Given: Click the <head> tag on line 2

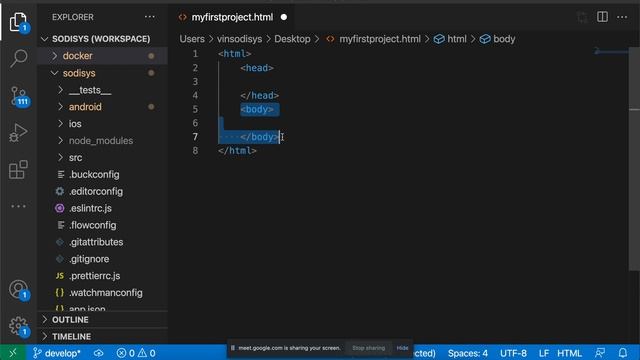Looking at the screenshot, I should 257,68.
